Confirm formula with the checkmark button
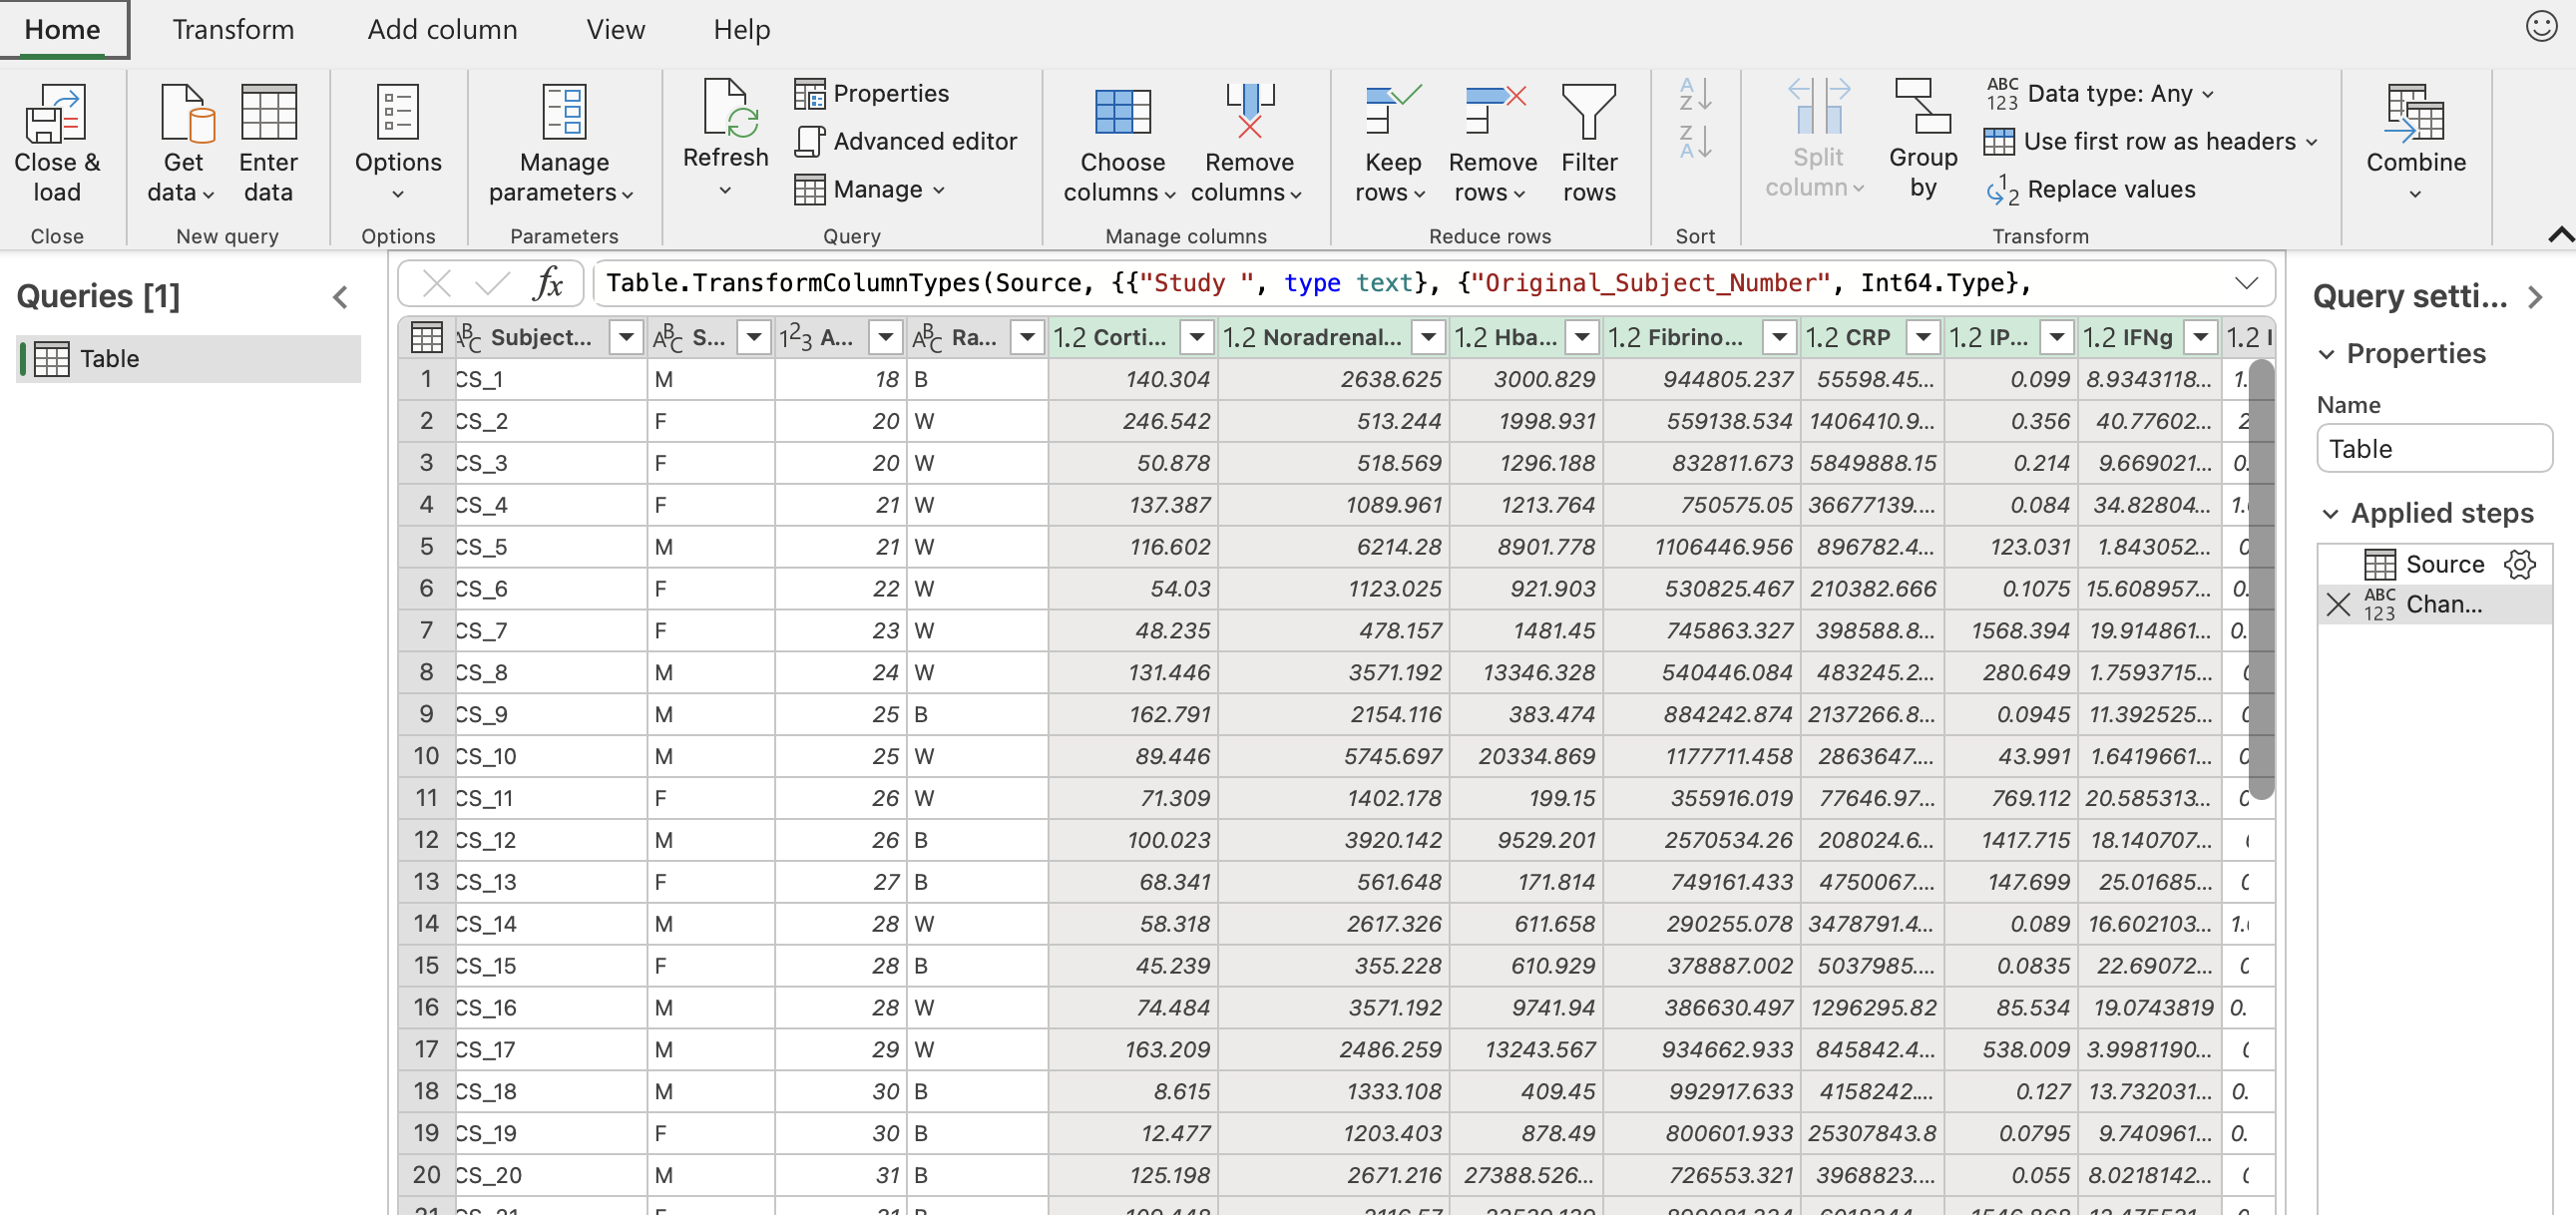The width and height of the screenshot is (2576, 1215). pos(492,284)
